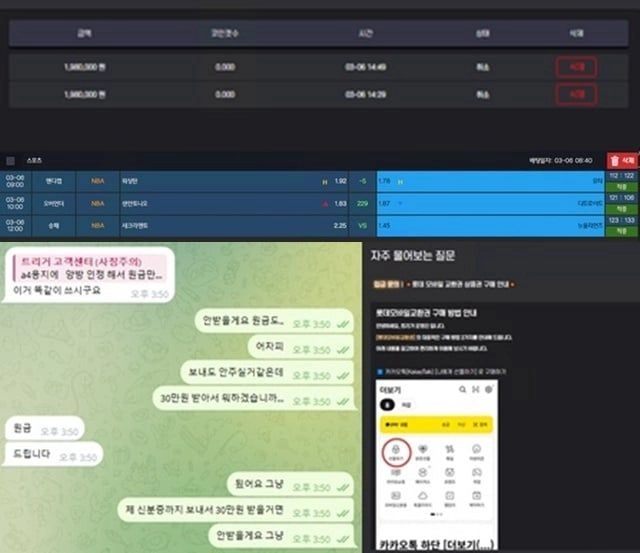Tap the red-circled gift icon
640x553 pixels.
click(x=396, y=451)
